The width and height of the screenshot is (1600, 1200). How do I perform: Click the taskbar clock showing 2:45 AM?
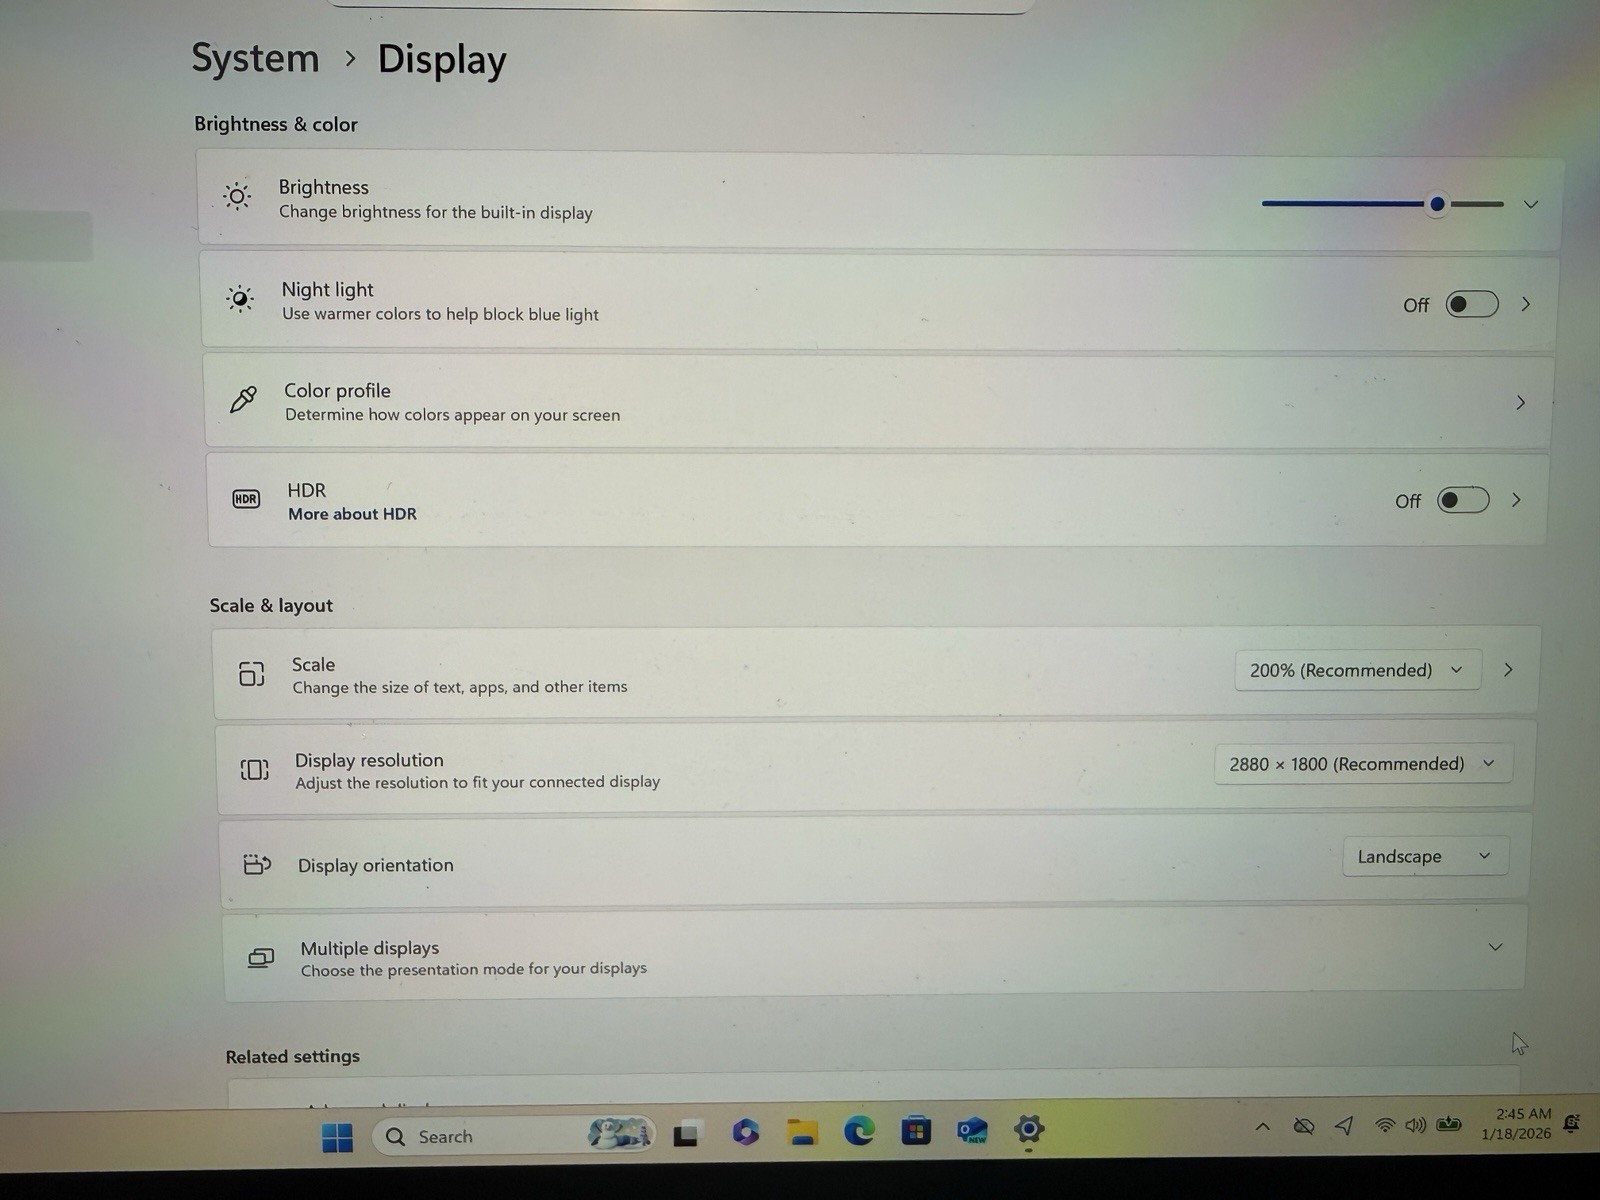(x=1523, y=1113)
